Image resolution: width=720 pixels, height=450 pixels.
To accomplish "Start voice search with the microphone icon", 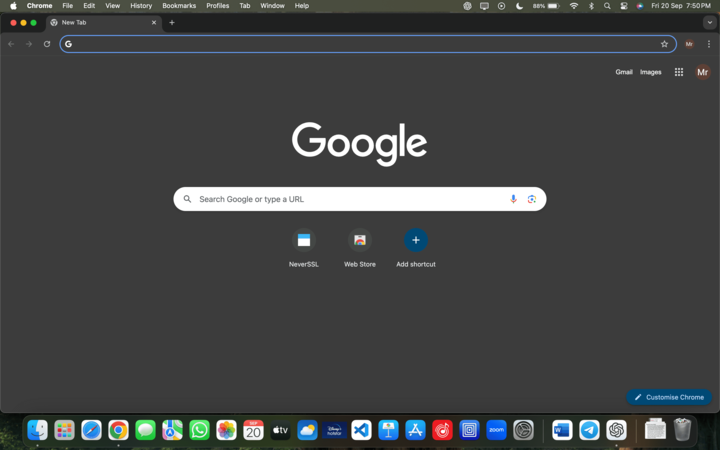I will click(513, 199).
